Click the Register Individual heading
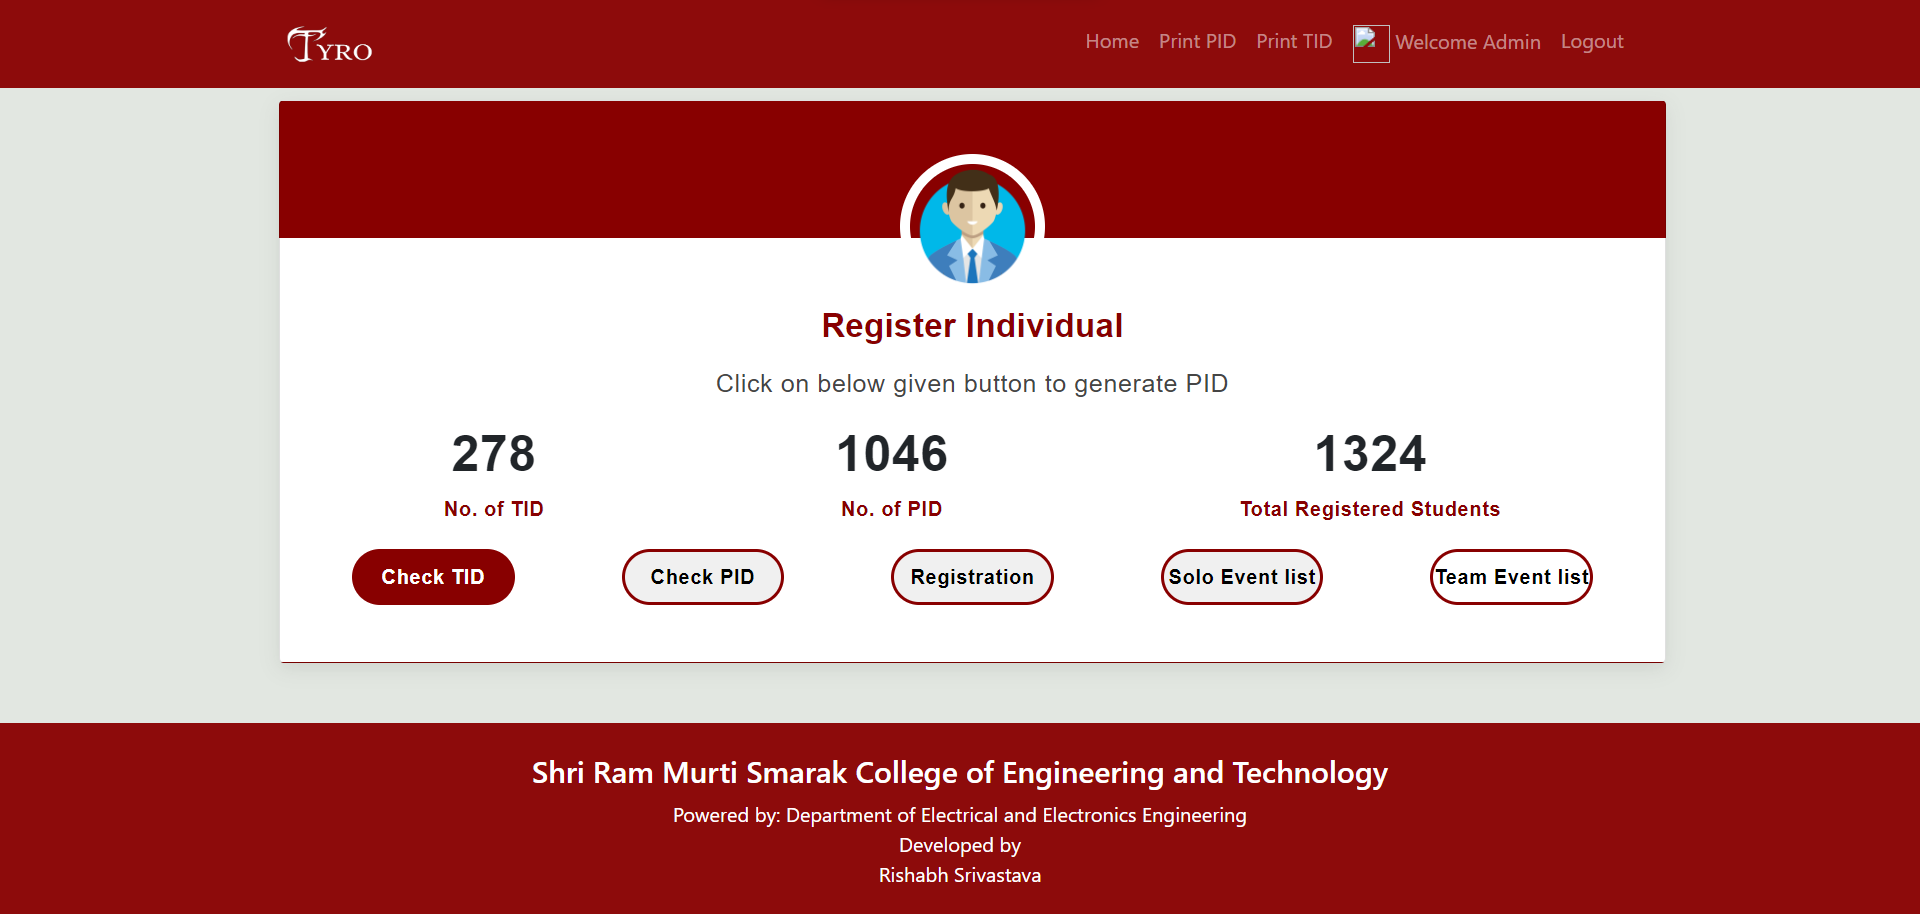Screen dimensions: 1920x914 click(971, 325)
